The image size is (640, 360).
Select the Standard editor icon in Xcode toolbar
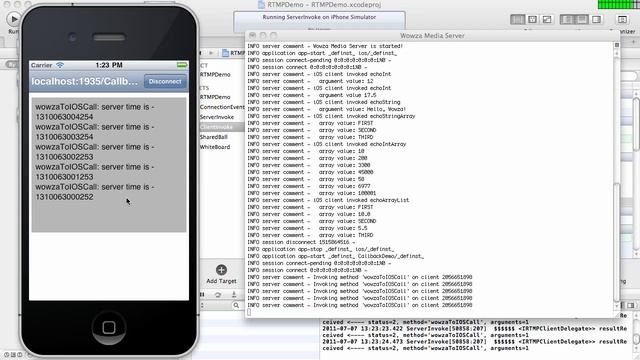(x=518, y=19)
